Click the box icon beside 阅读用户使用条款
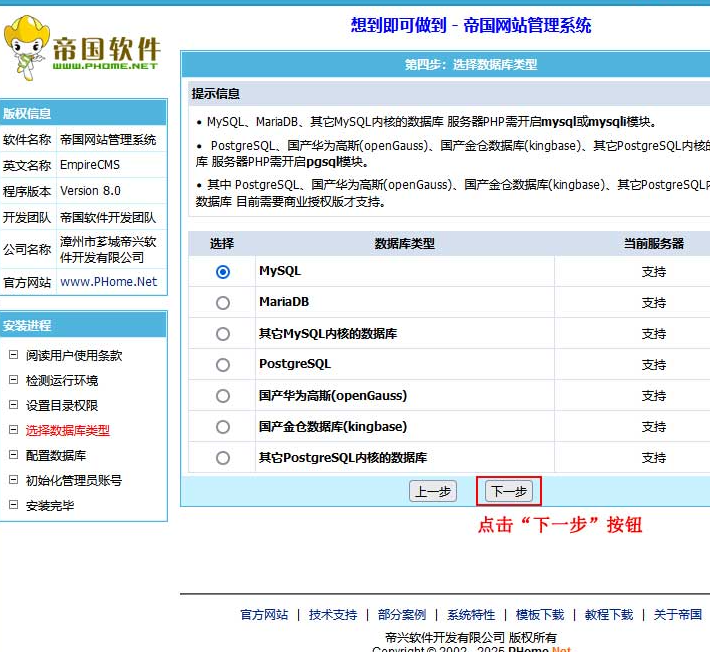The height and width of the screenshot is (652, 710). pyautogui.click(x=13, y=355)
